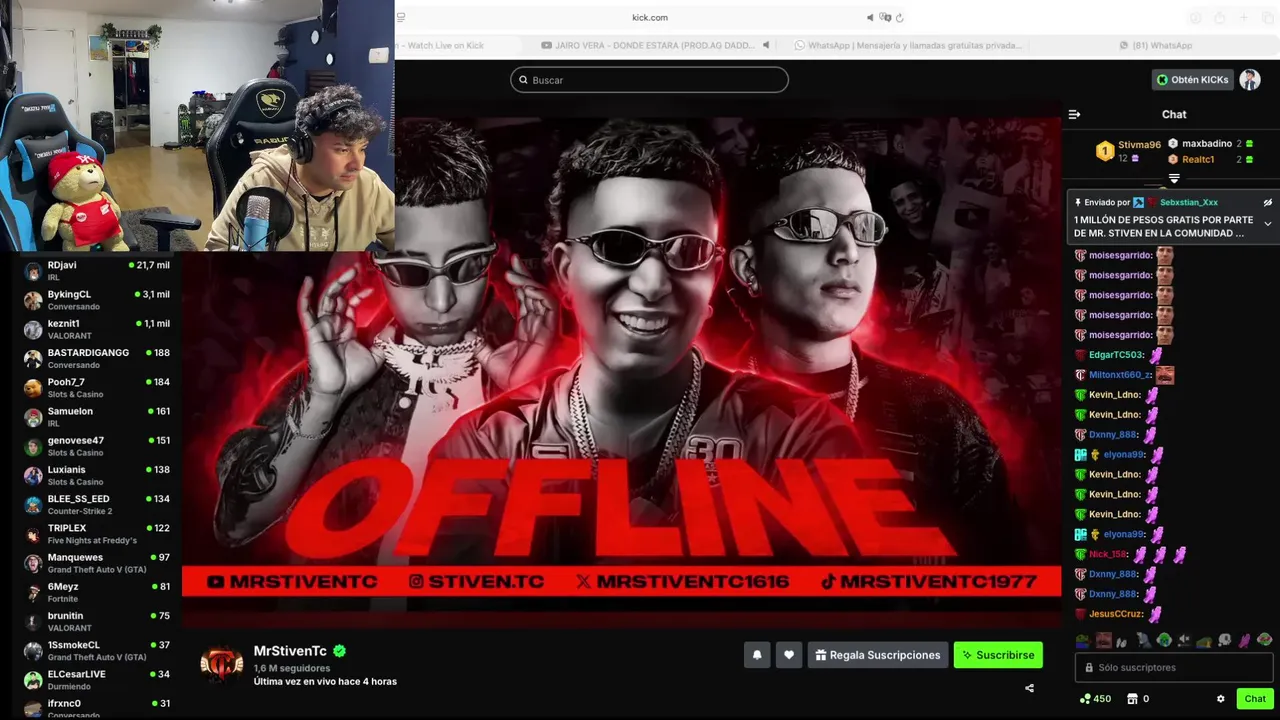Click the 450 channel points icon
The image size is (1280, 720).
click(x=1085, y=699)
